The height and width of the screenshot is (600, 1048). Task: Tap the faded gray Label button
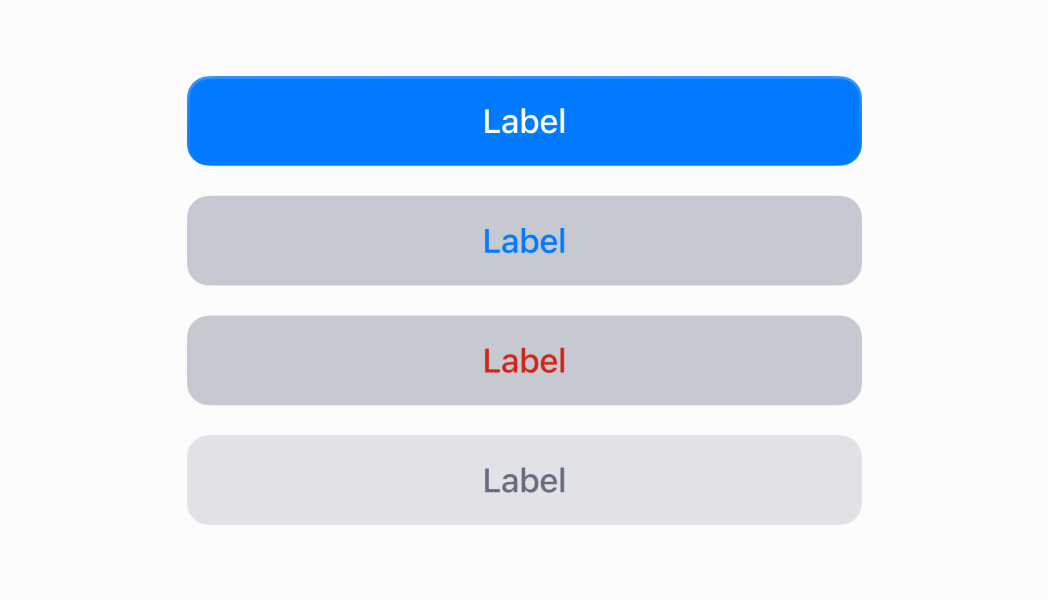(x=524, y=480)
